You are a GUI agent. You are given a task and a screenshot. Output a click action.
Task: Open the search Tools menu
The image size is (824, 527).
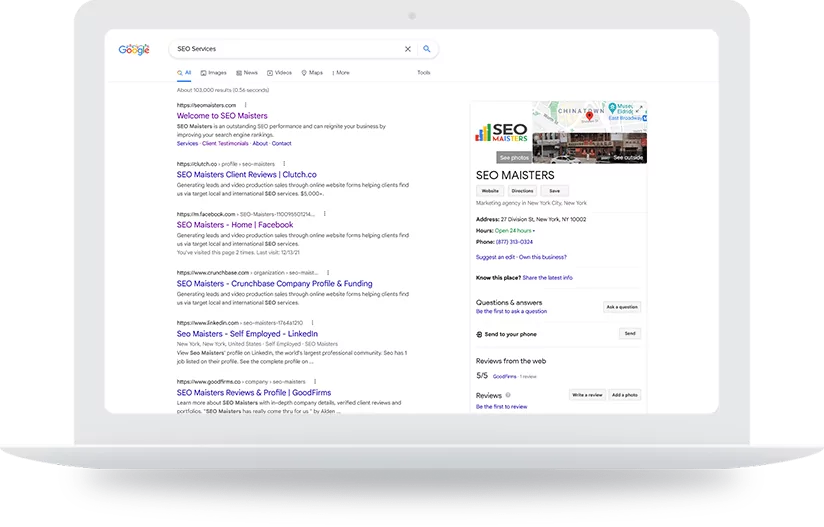[424, 73]
